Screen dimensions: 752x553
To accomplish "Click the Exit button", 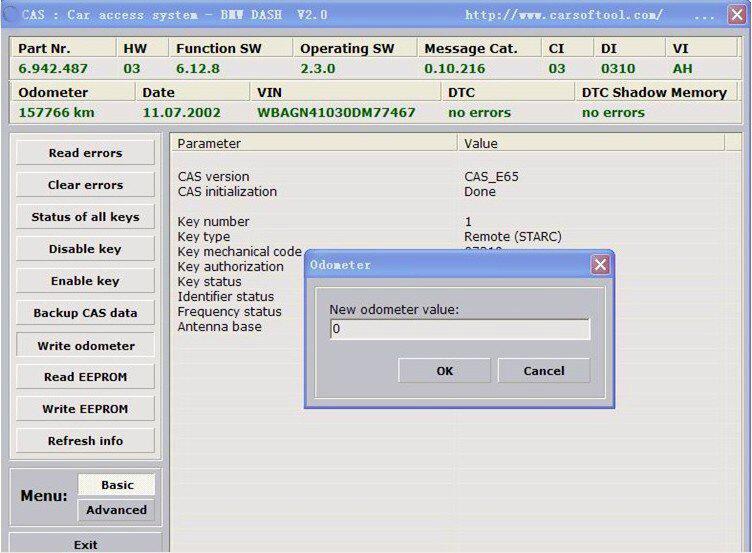I will click(x=85, y=544).
